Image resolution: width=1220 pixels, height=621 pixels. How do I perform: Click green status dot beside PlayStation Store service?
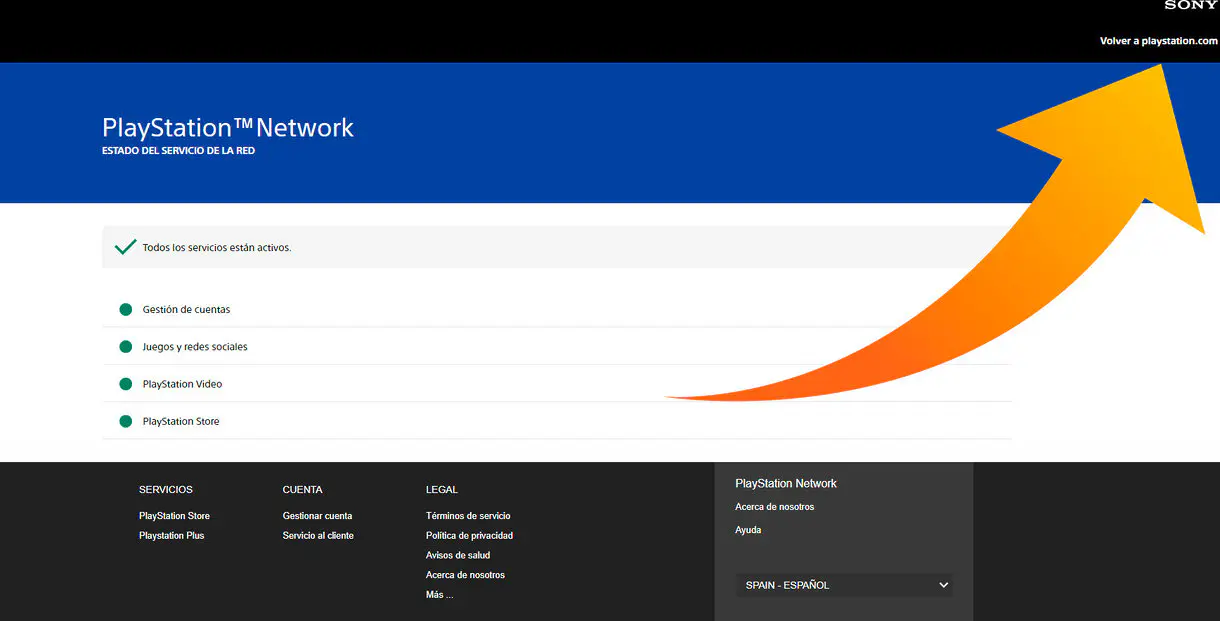point(125,421)
